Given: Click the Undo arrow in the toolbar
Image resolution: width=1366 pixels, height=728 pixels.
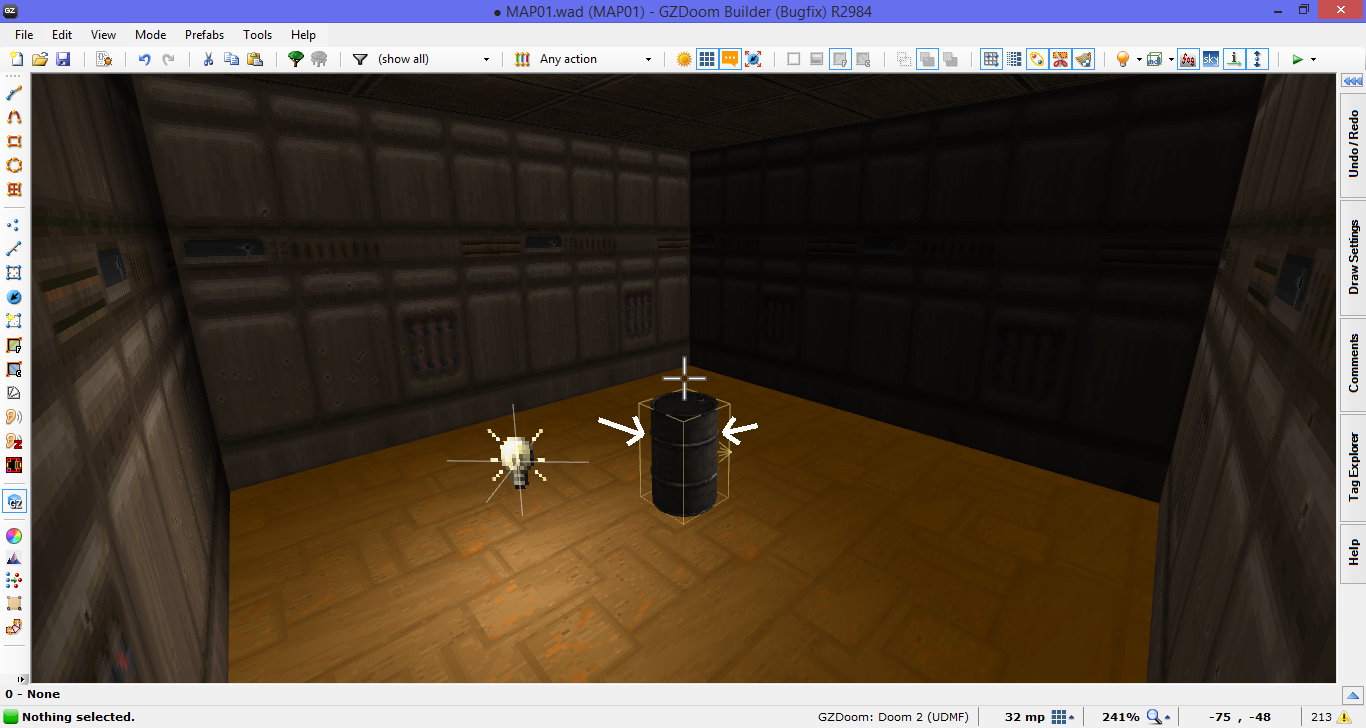Looking at the screenshot, I should pyautogui.click(x=144, y=59).
